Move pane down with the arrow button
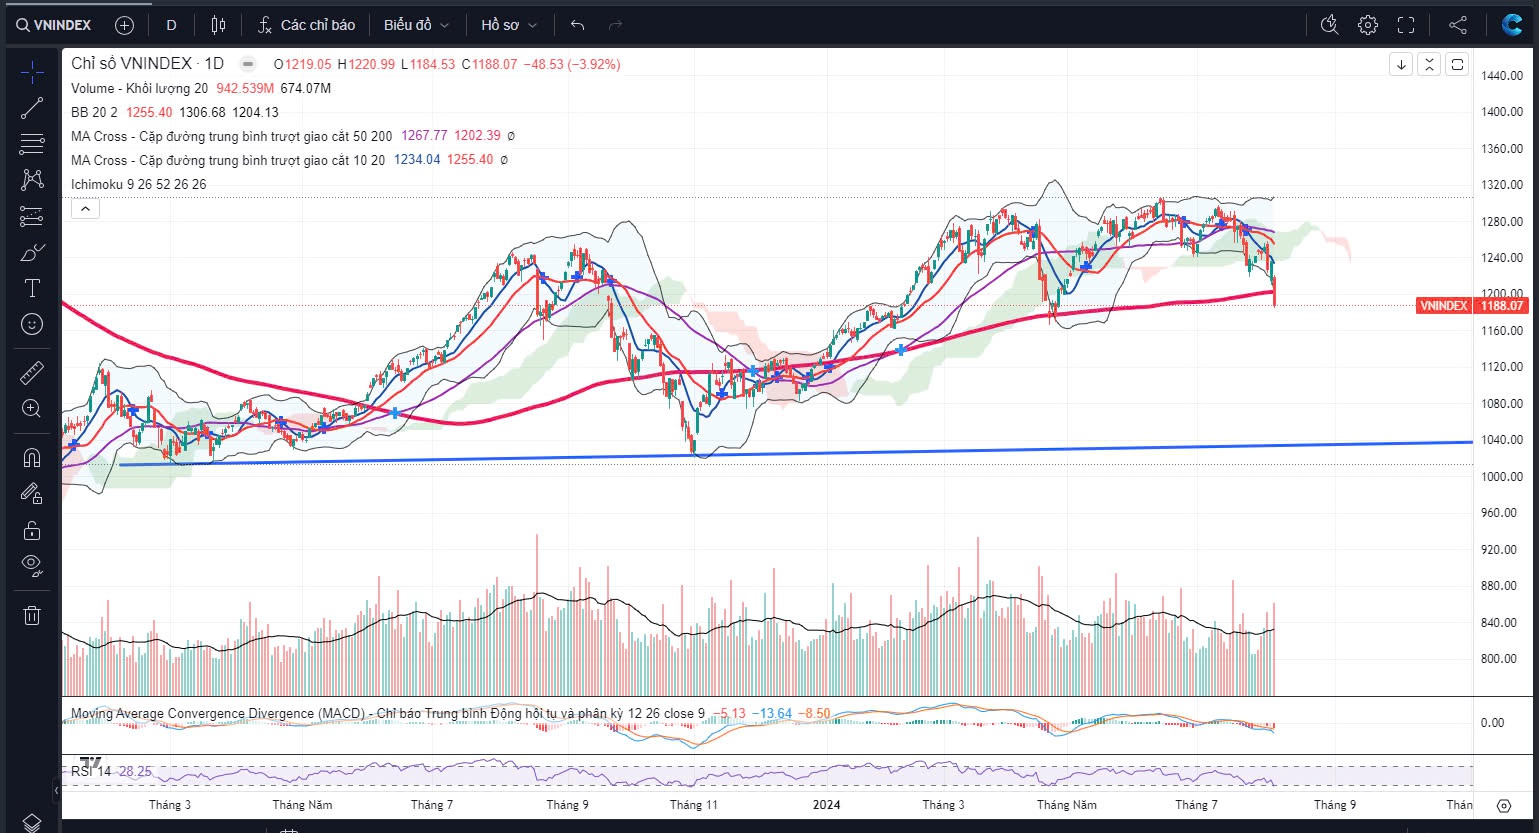 pos(1401,64)
